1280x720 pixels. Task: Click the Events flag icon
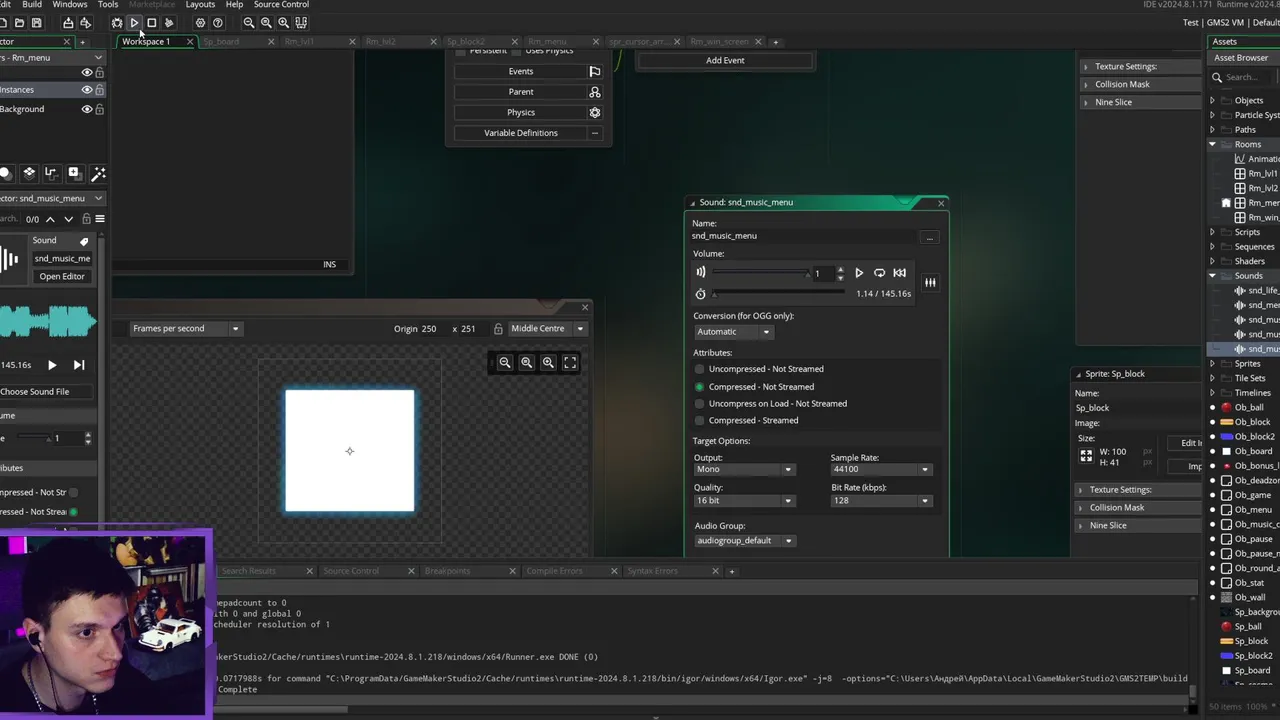(595, 71)
